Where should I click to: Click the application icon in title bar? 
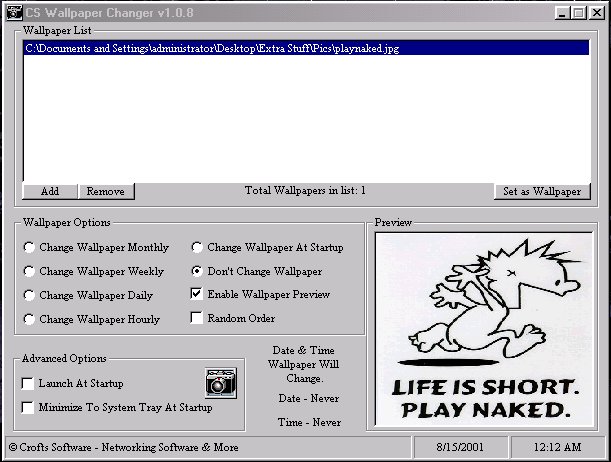(13, 11)
